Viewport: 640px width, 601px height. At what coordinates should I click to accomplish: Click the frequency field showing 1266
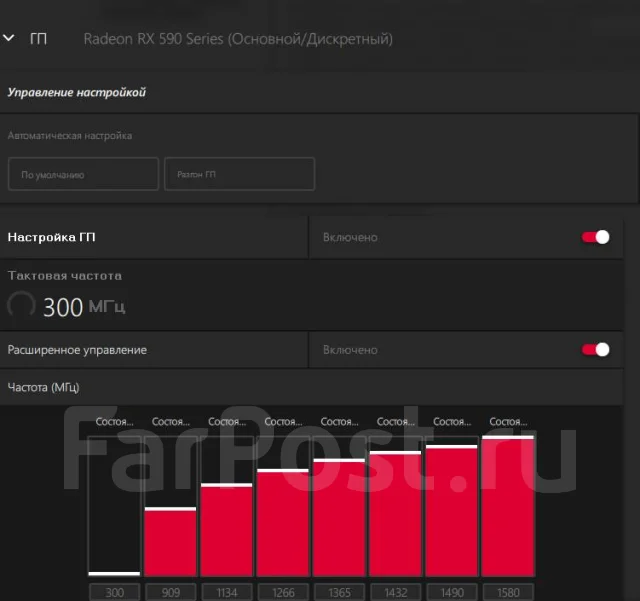pyautogui.click(x=283, y=592)
